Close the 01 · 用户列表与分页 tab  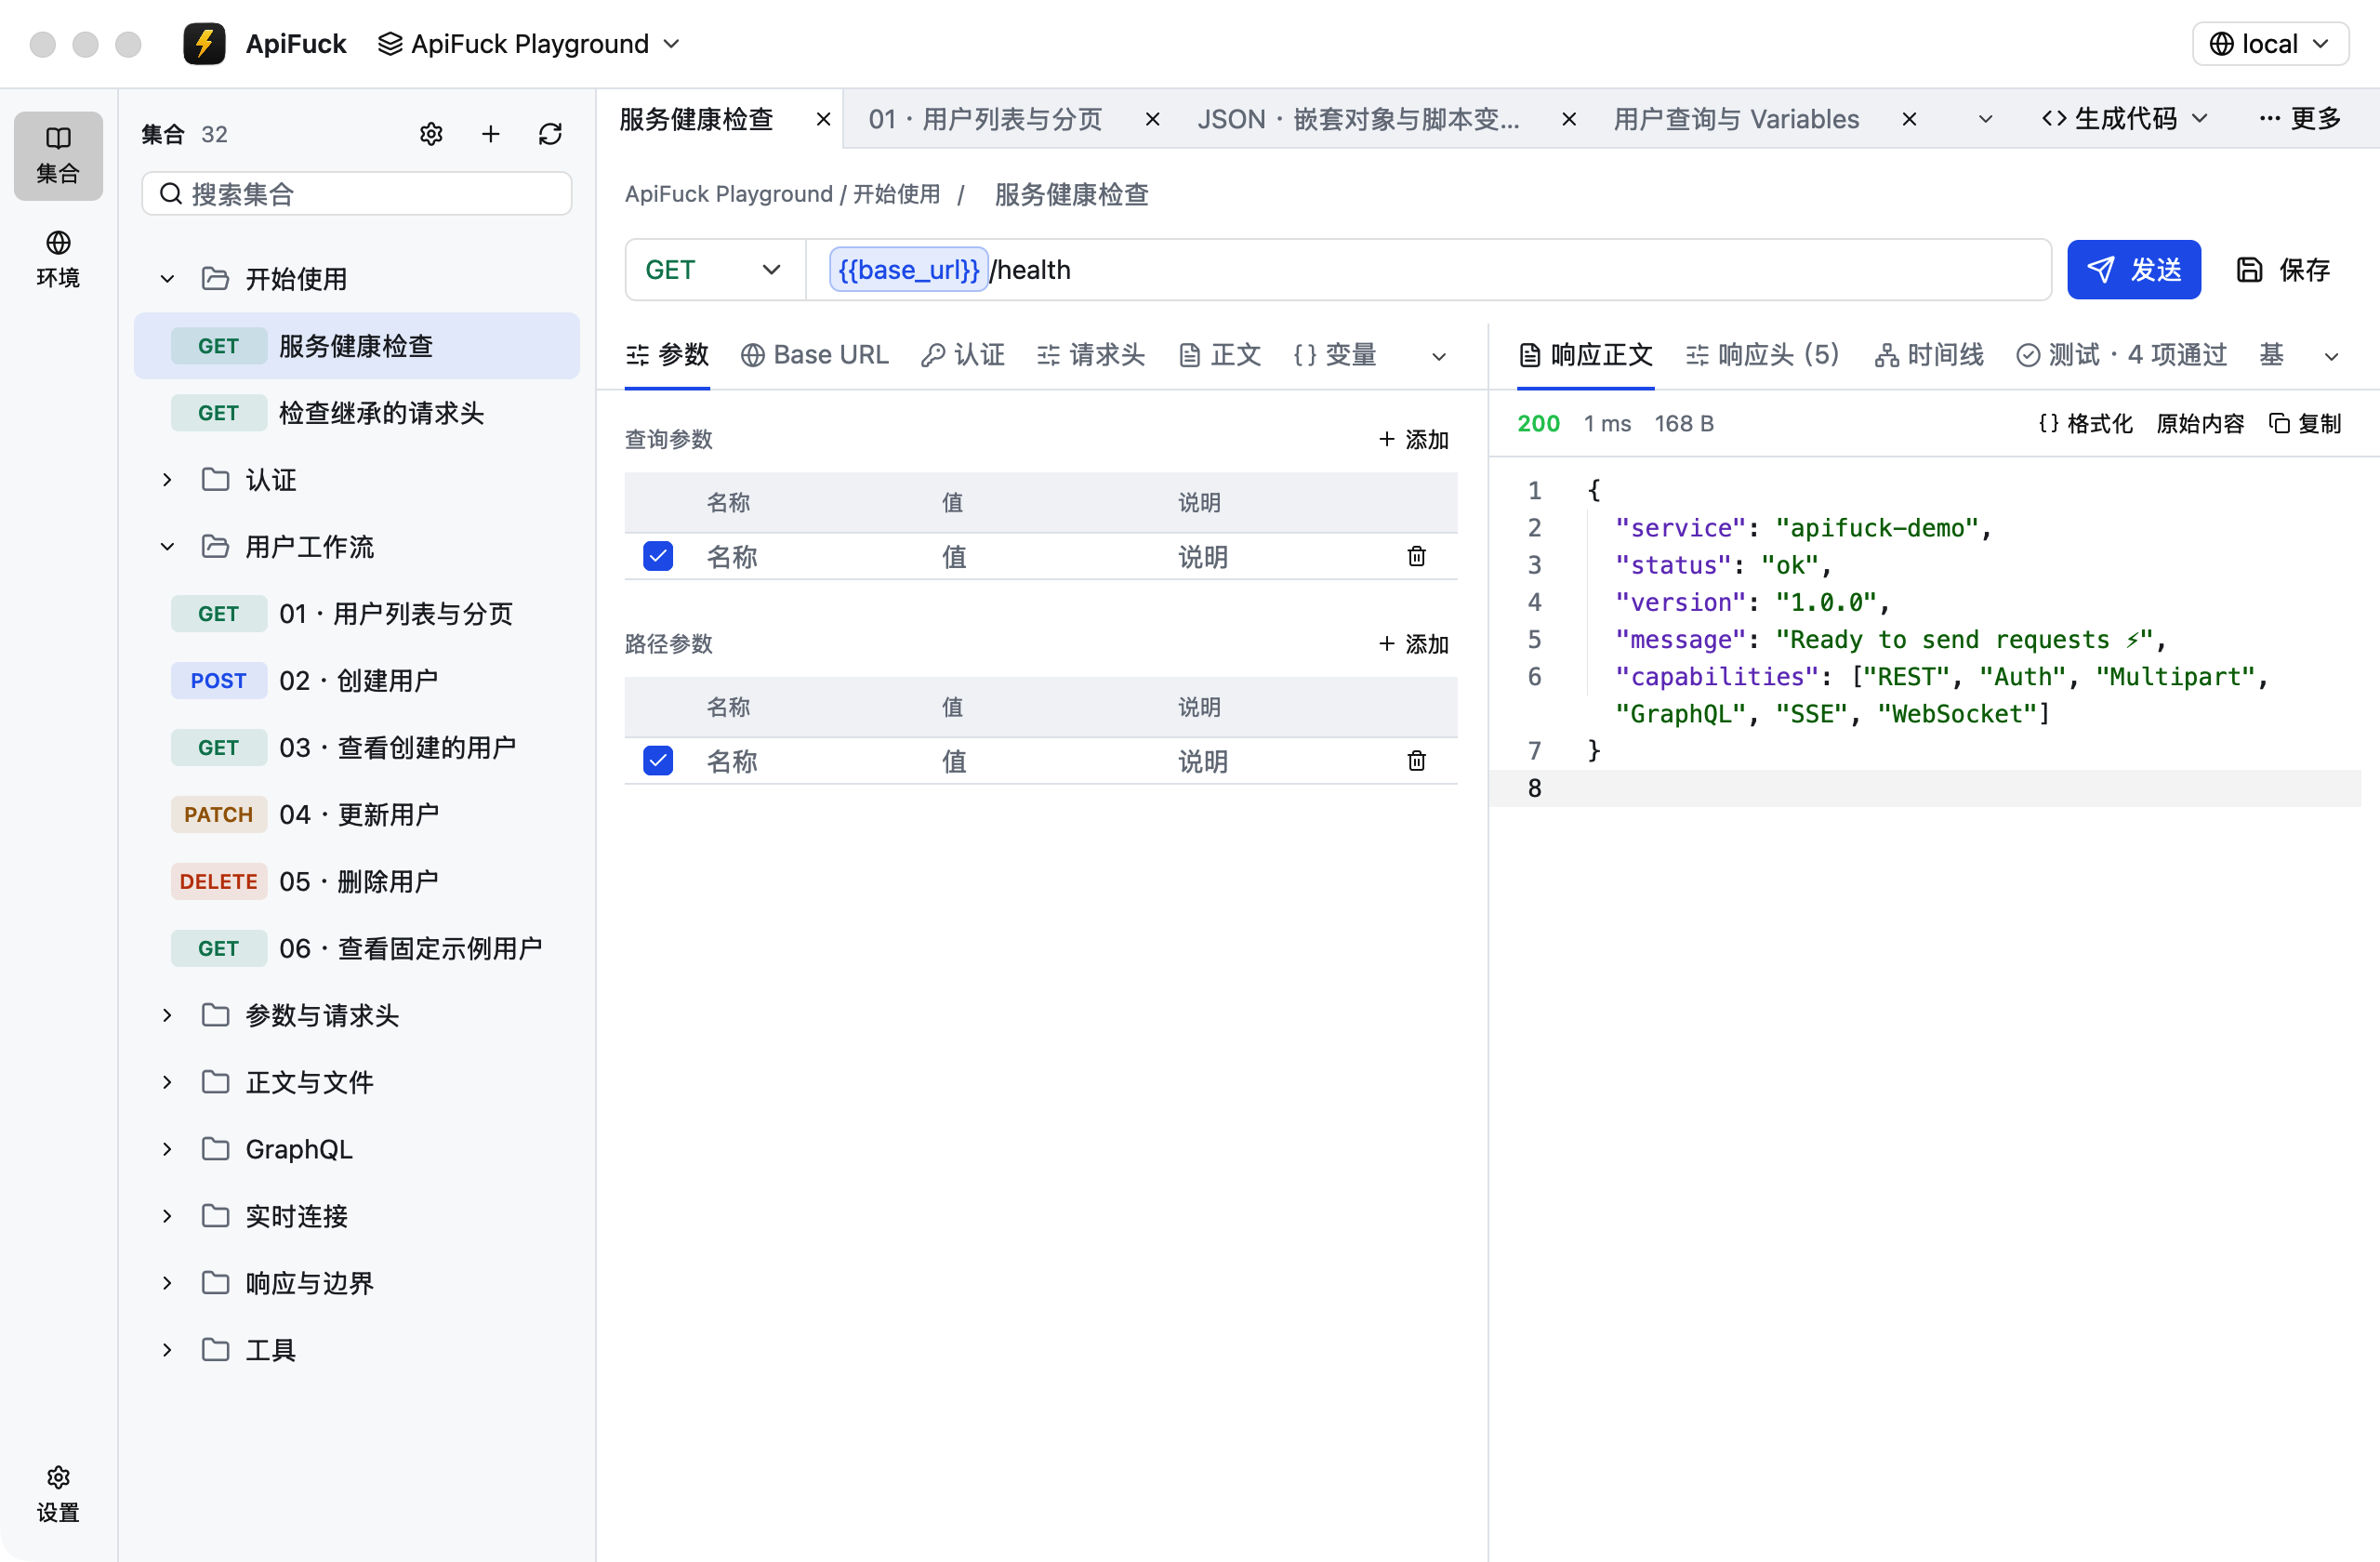pyautogui.click(x=1152, y=119)
